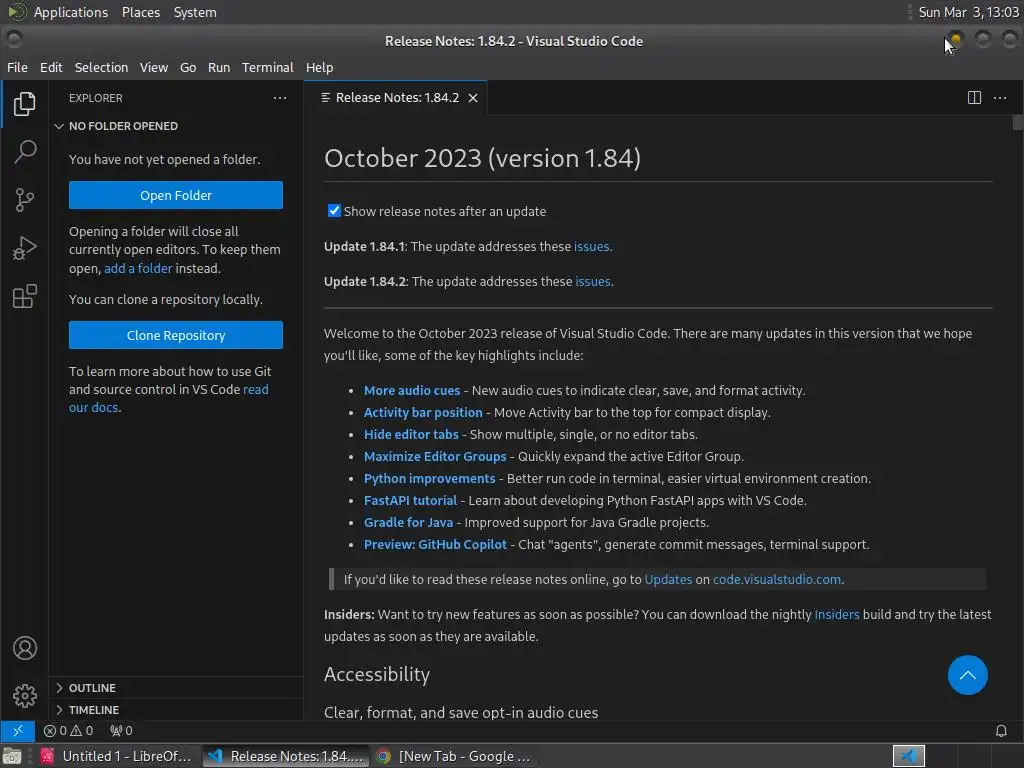
Task: Click the scroll to top round button
Action: (x=967, y=675)
